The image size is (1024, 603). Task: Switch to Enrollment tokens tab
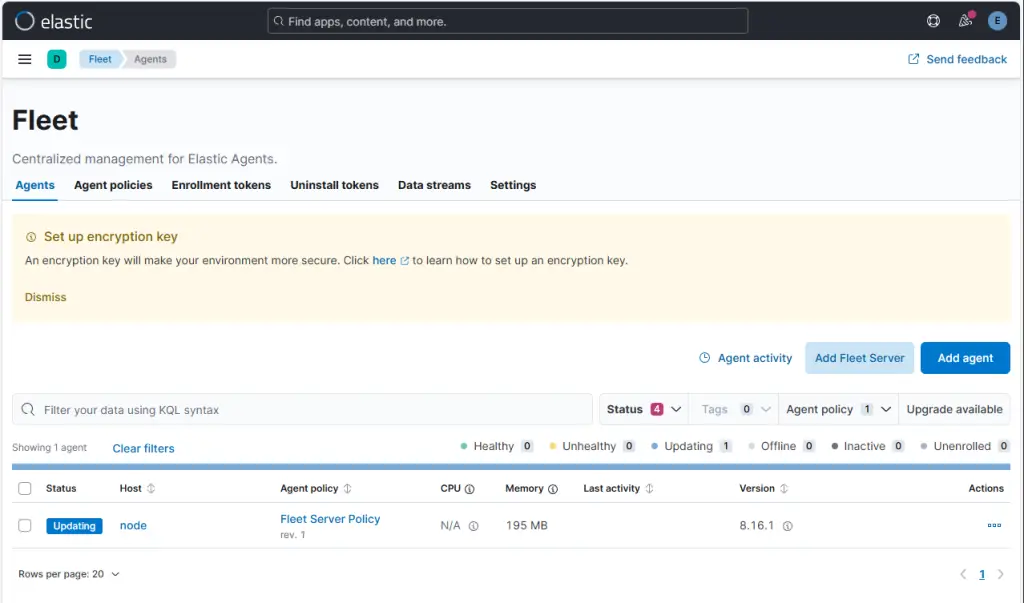click(221, 186)
